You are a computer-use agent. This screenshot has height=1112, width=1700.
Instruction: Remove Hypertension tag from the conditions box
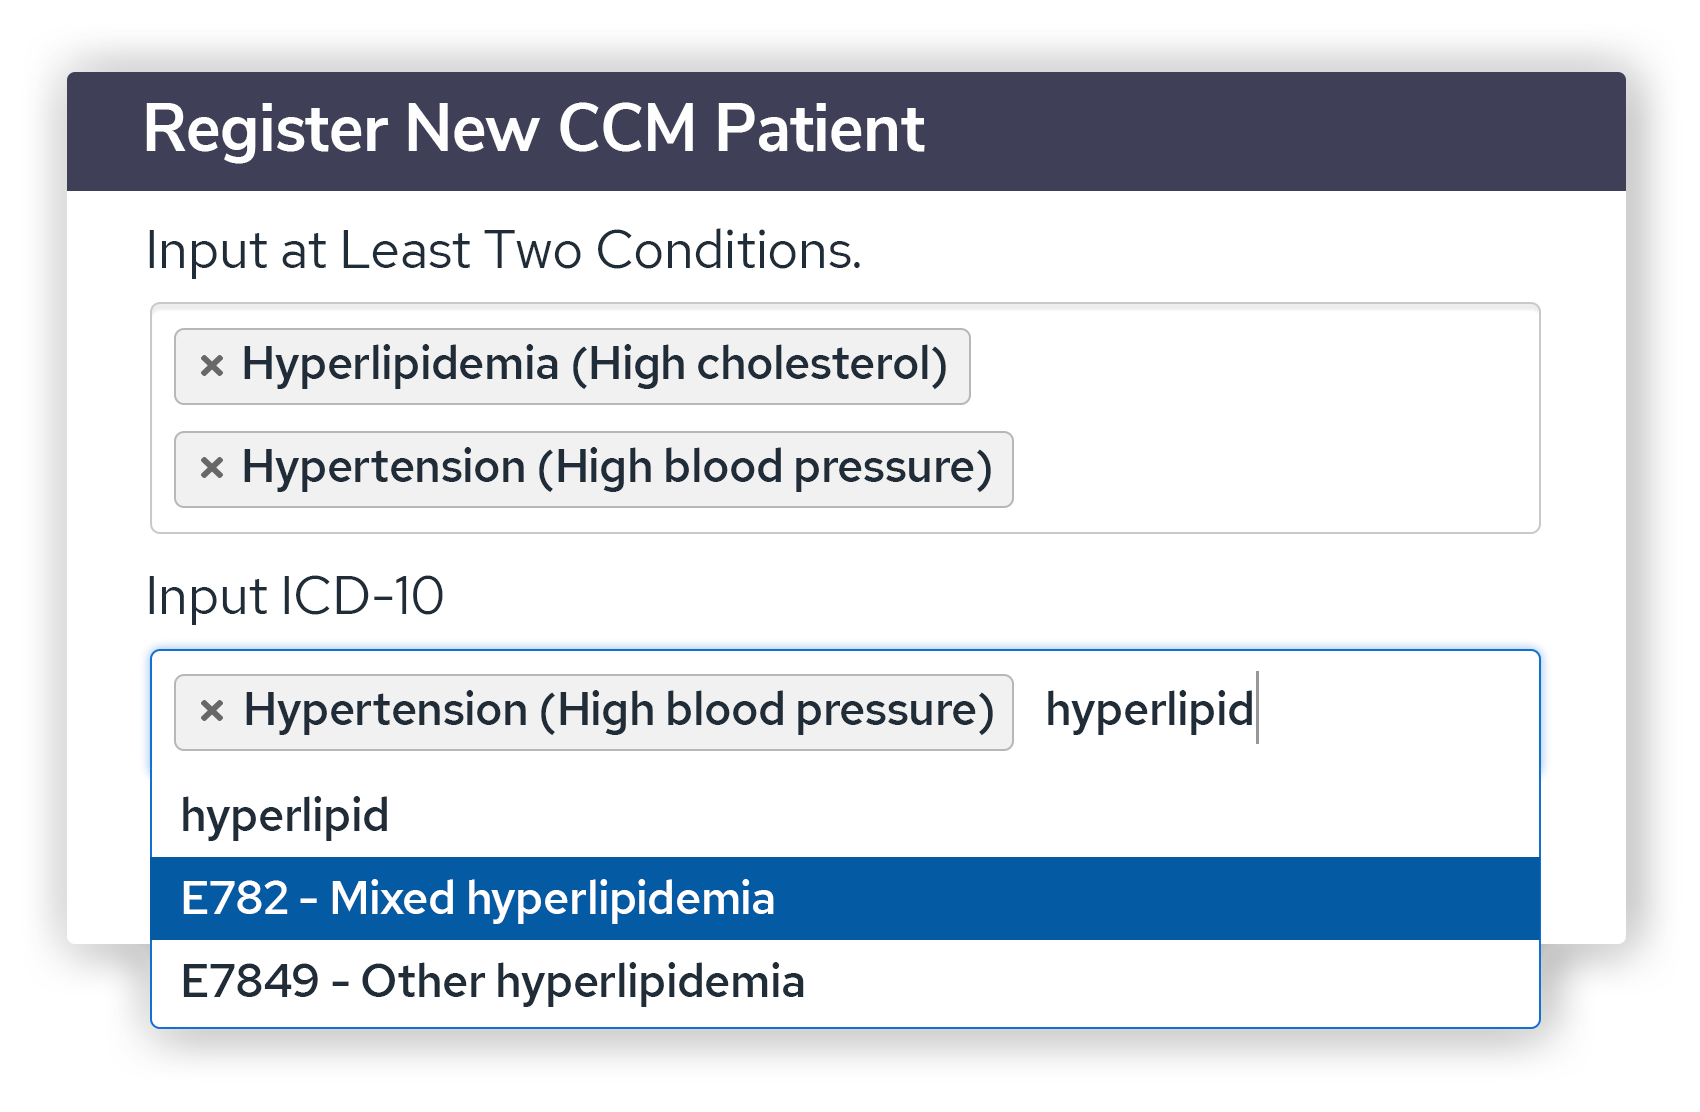coord(211,468)
